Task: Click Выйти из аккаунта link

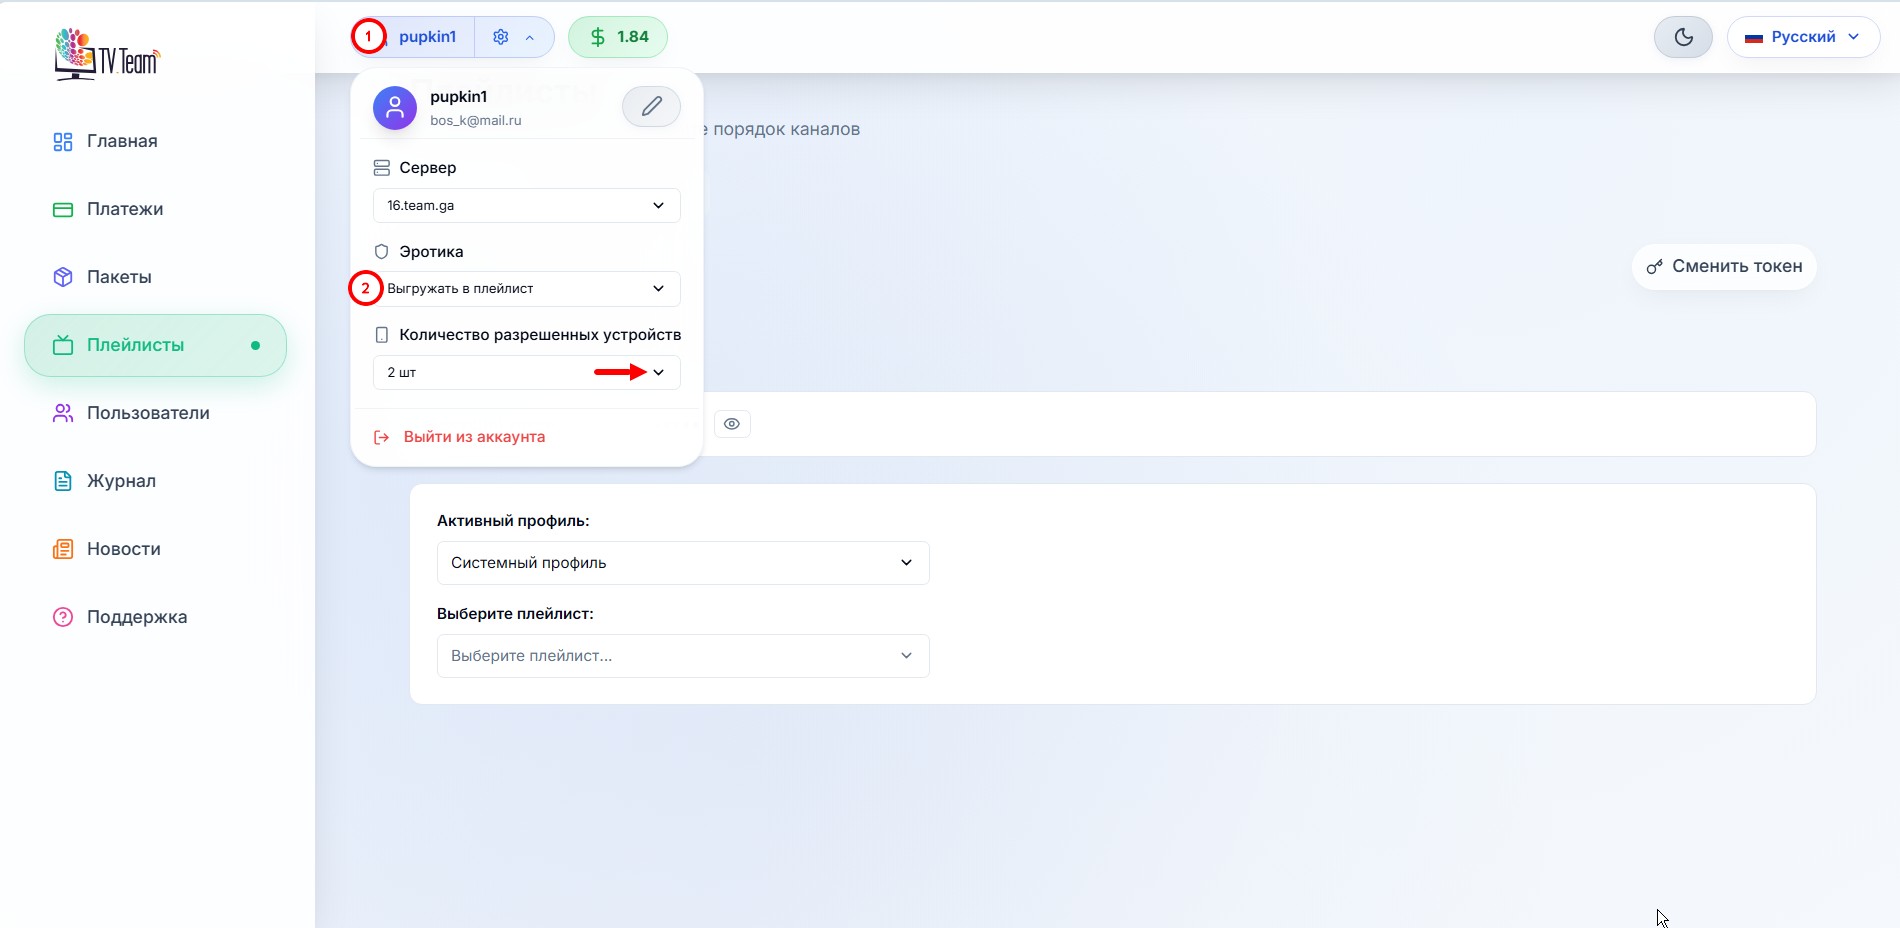Action: pos(474,437)
